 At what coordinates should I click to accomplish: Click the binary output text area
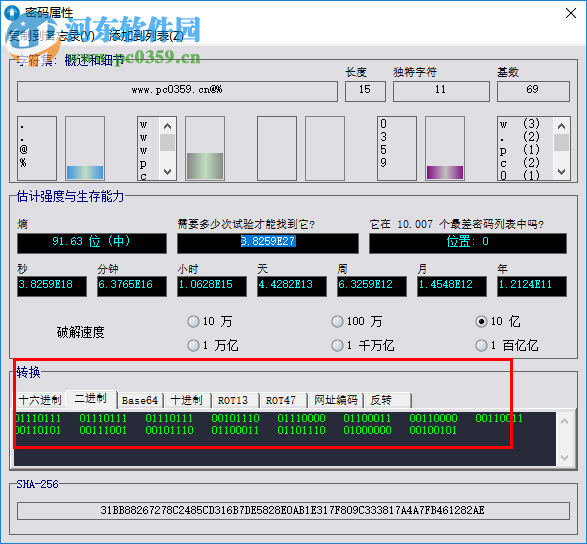285,439
